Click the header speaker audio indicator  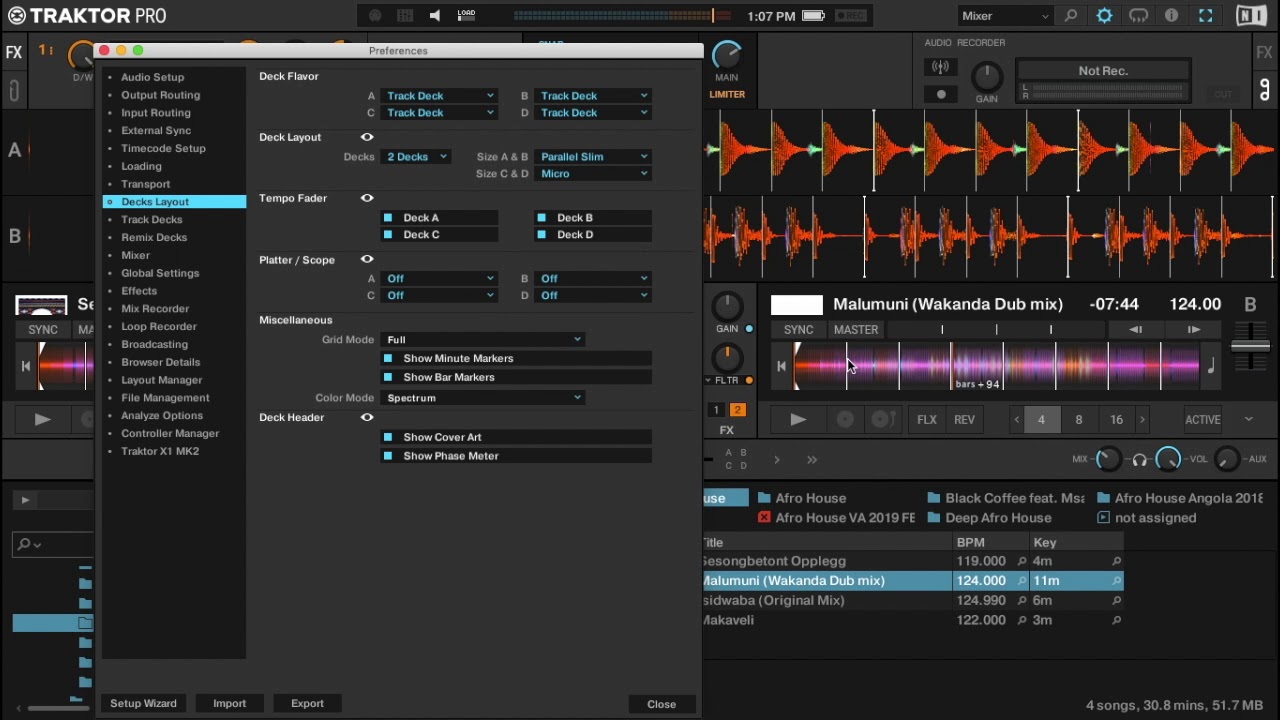coord(434,16)
